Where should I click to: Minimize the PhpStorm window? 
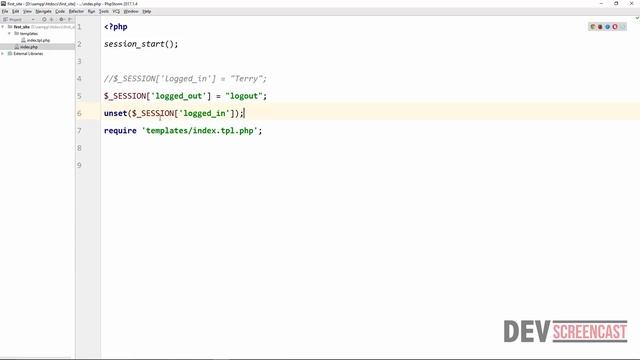(601, 4)
